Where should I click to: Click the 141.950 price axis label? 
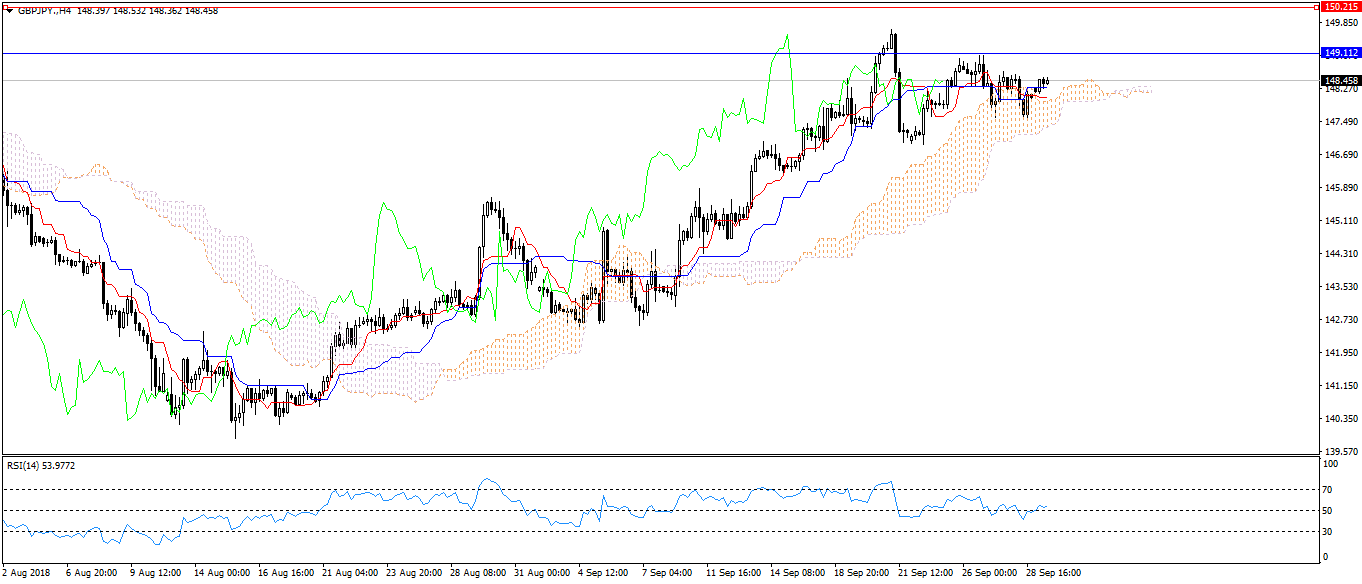pyautogui.click(x=1340, y=353)
